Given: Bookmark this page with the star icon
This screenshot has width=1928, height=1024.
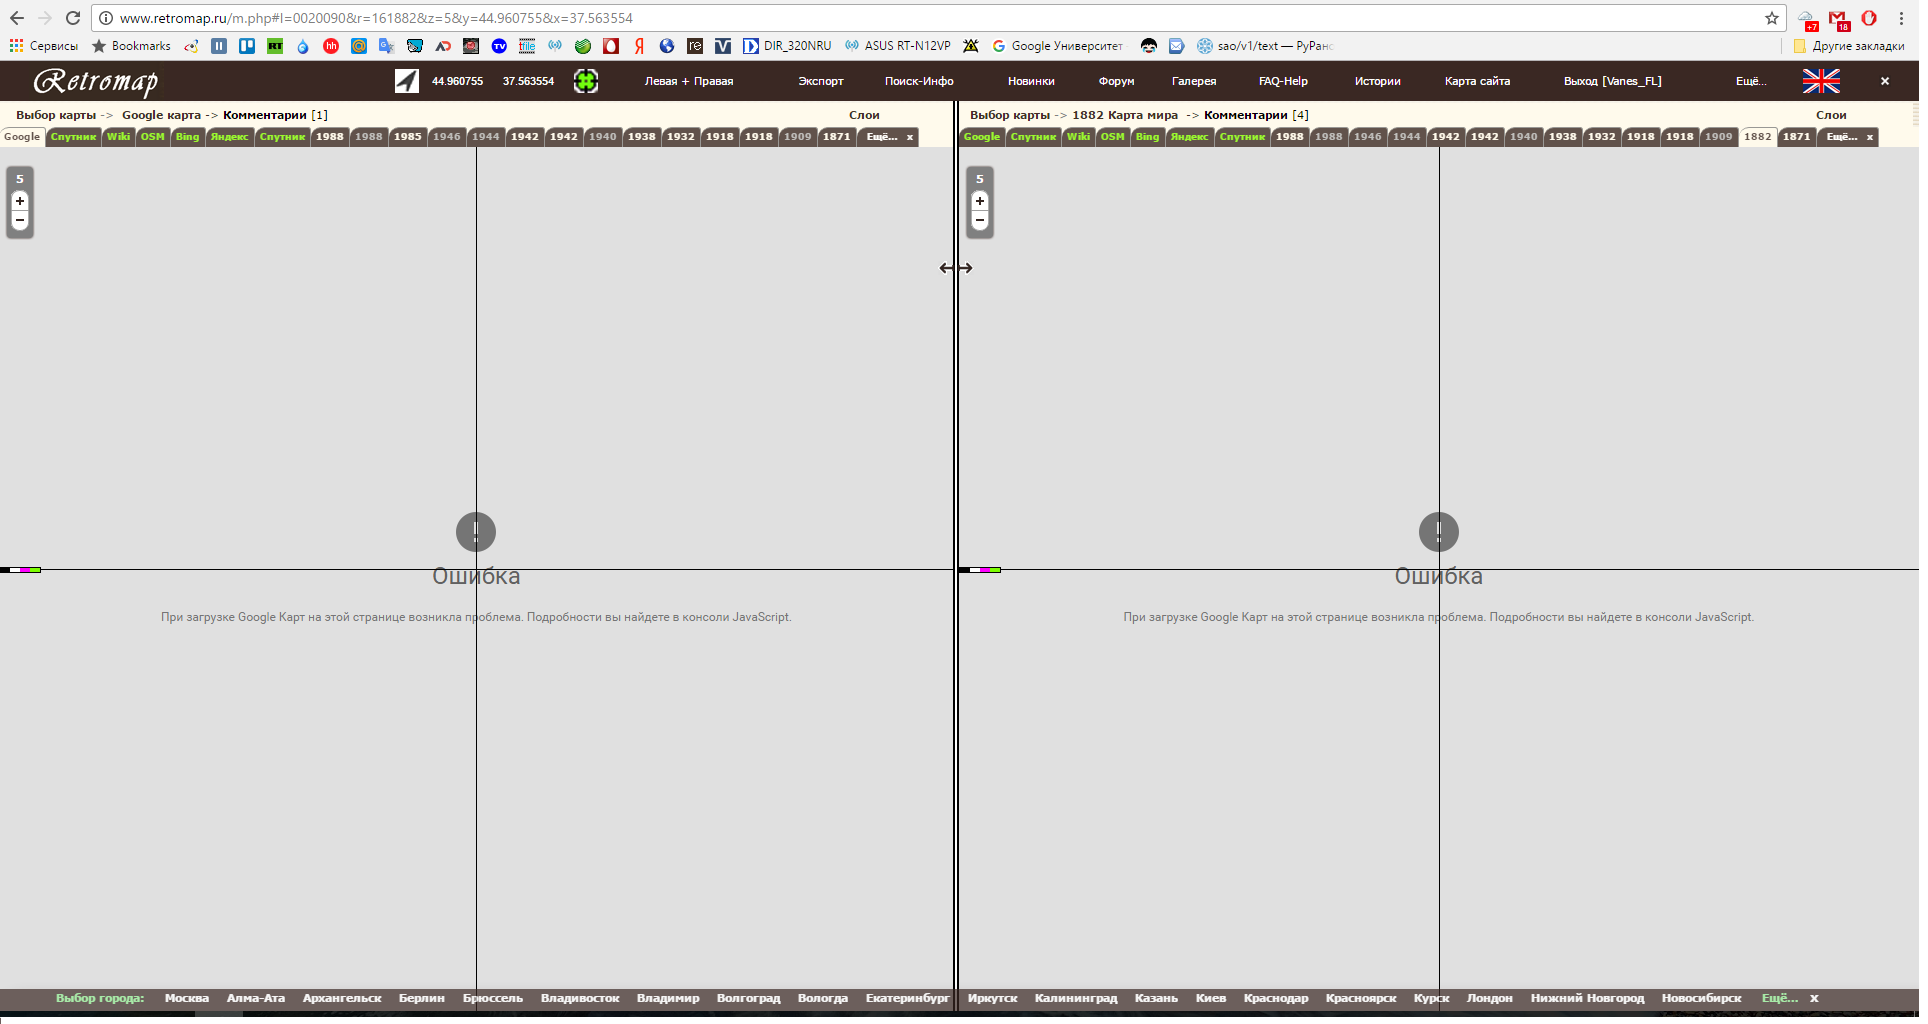Looking at the screenshot, I should click(x=1771, y=18).
